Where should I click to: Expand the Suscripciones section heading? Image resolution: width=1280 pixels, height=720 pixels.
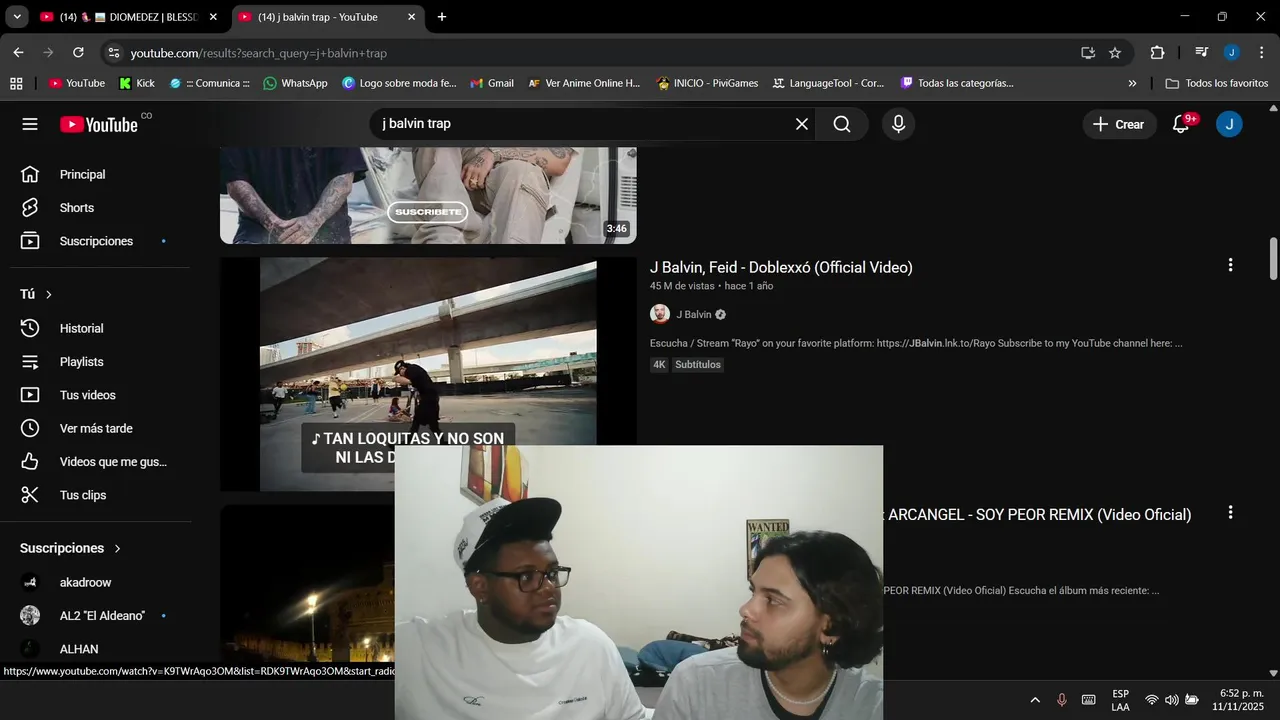tap(70, 548)
